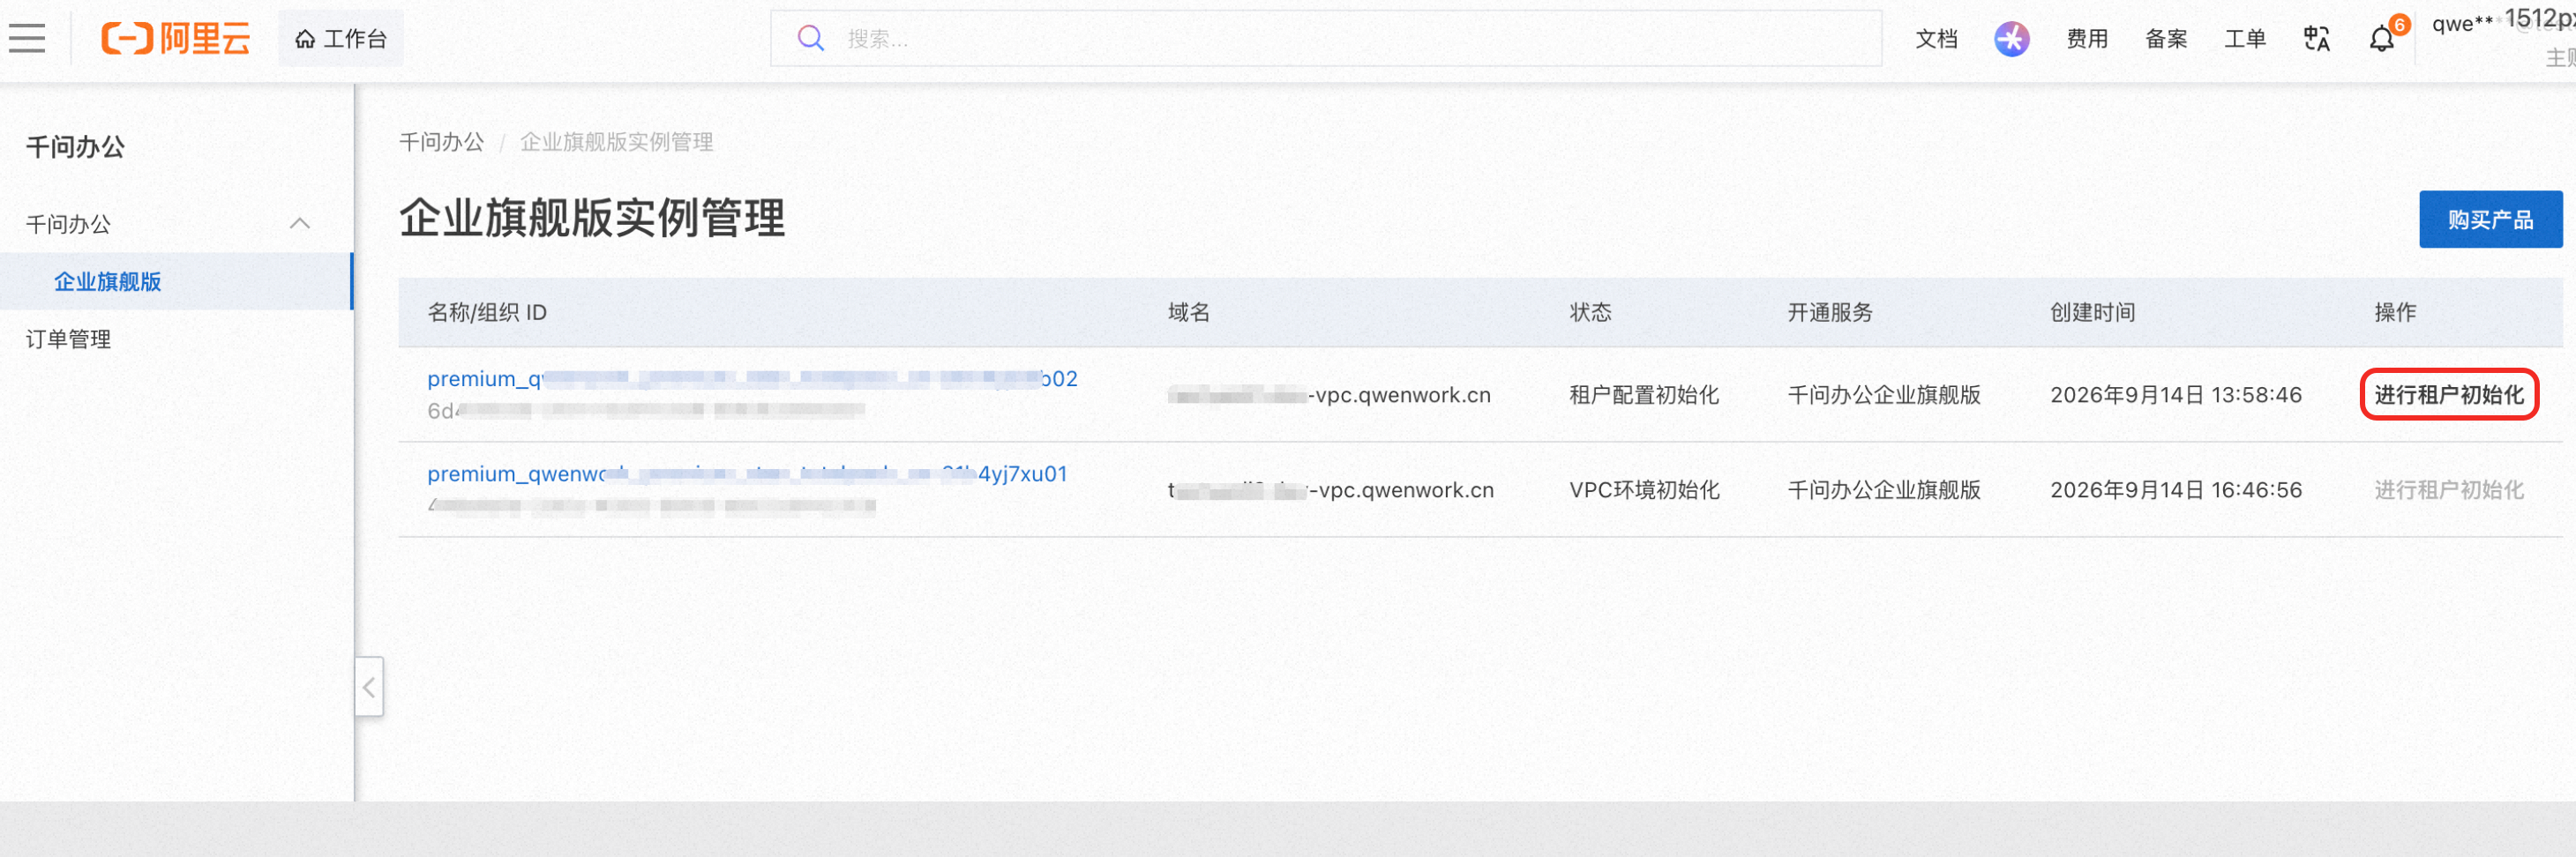Open 费用 in top bar
This screenshot has height=857, width=2576.
click(x=2087, y=38)
